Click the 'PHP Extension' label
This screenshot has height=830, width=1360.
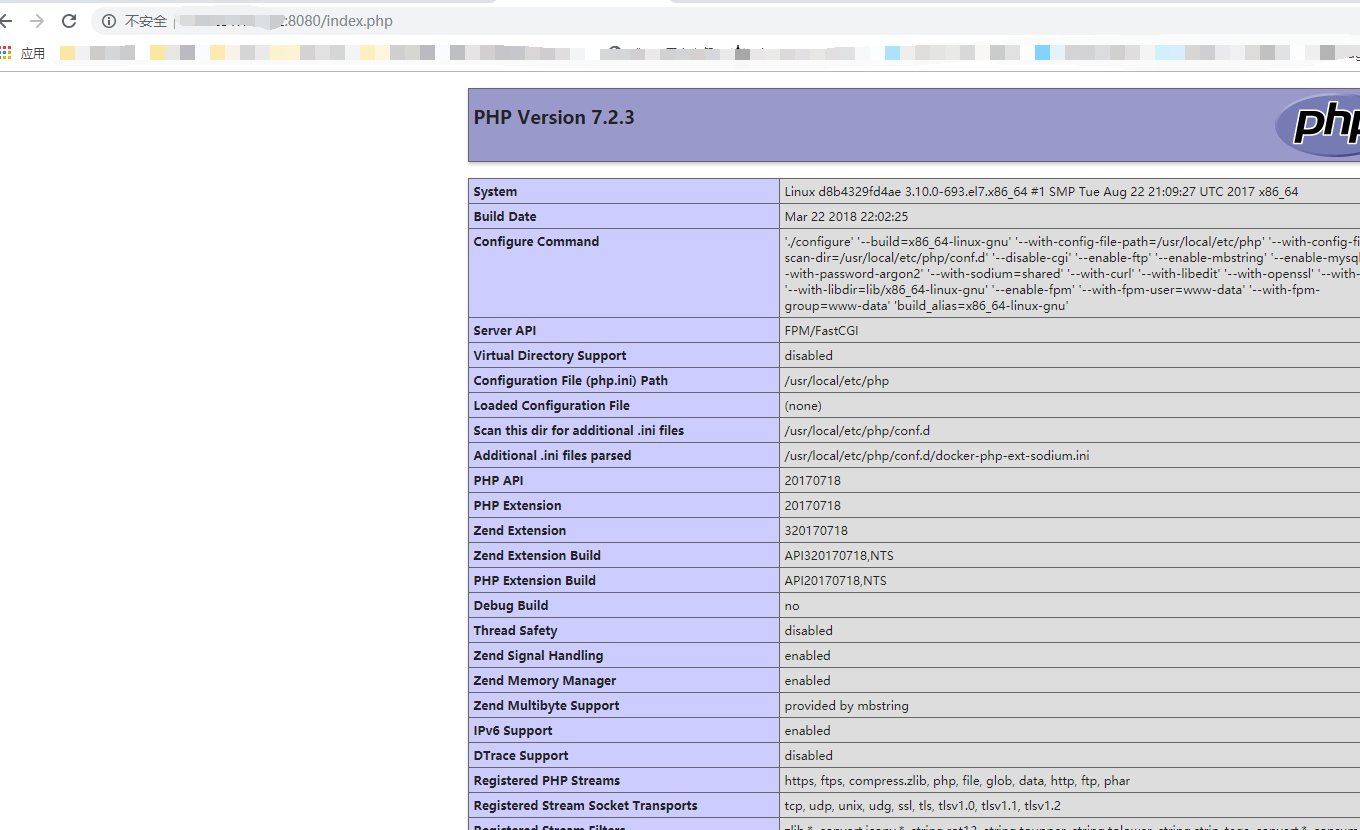click(x=517, y=506)
